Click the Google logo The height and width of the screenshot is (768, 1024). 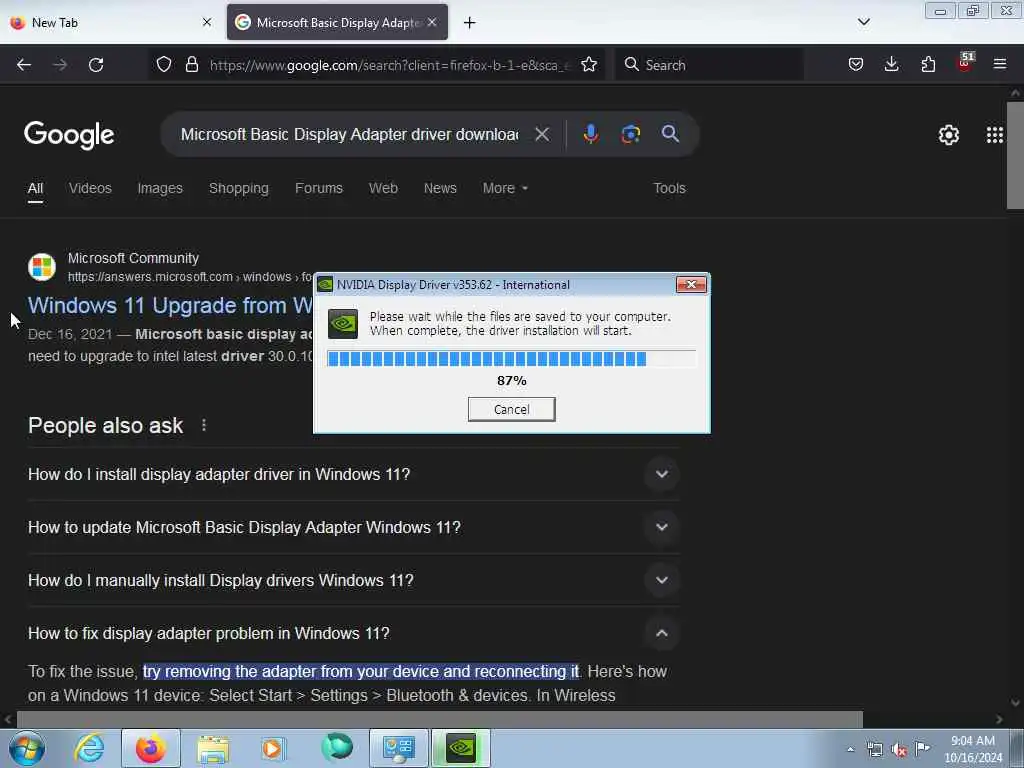click(69, 135)
